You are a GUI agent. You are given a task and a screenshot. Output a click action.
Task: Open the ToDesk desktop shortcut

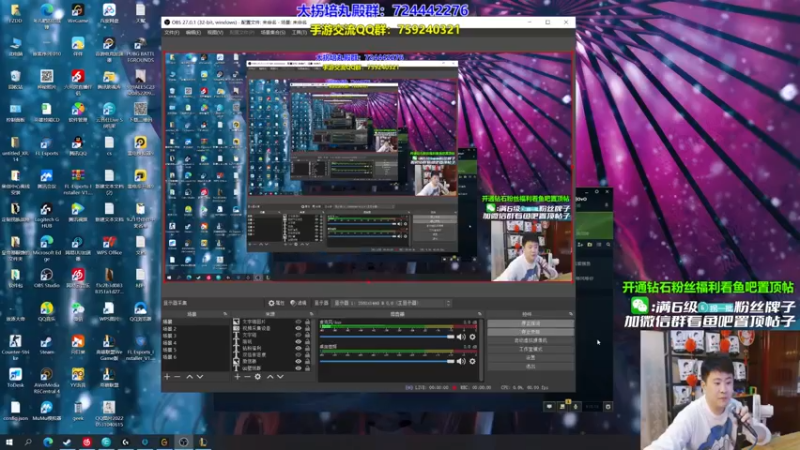coord(15,378)
